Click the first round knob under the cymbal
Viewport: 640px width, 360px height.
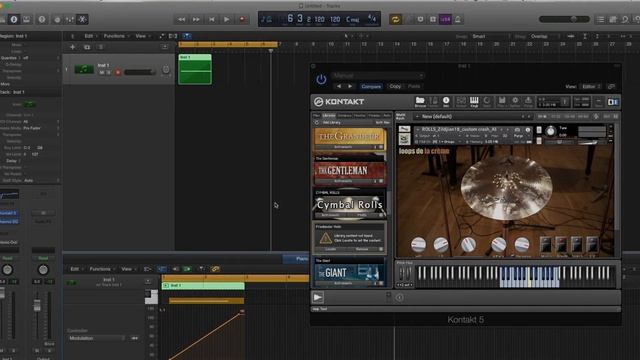coord(418,244)
